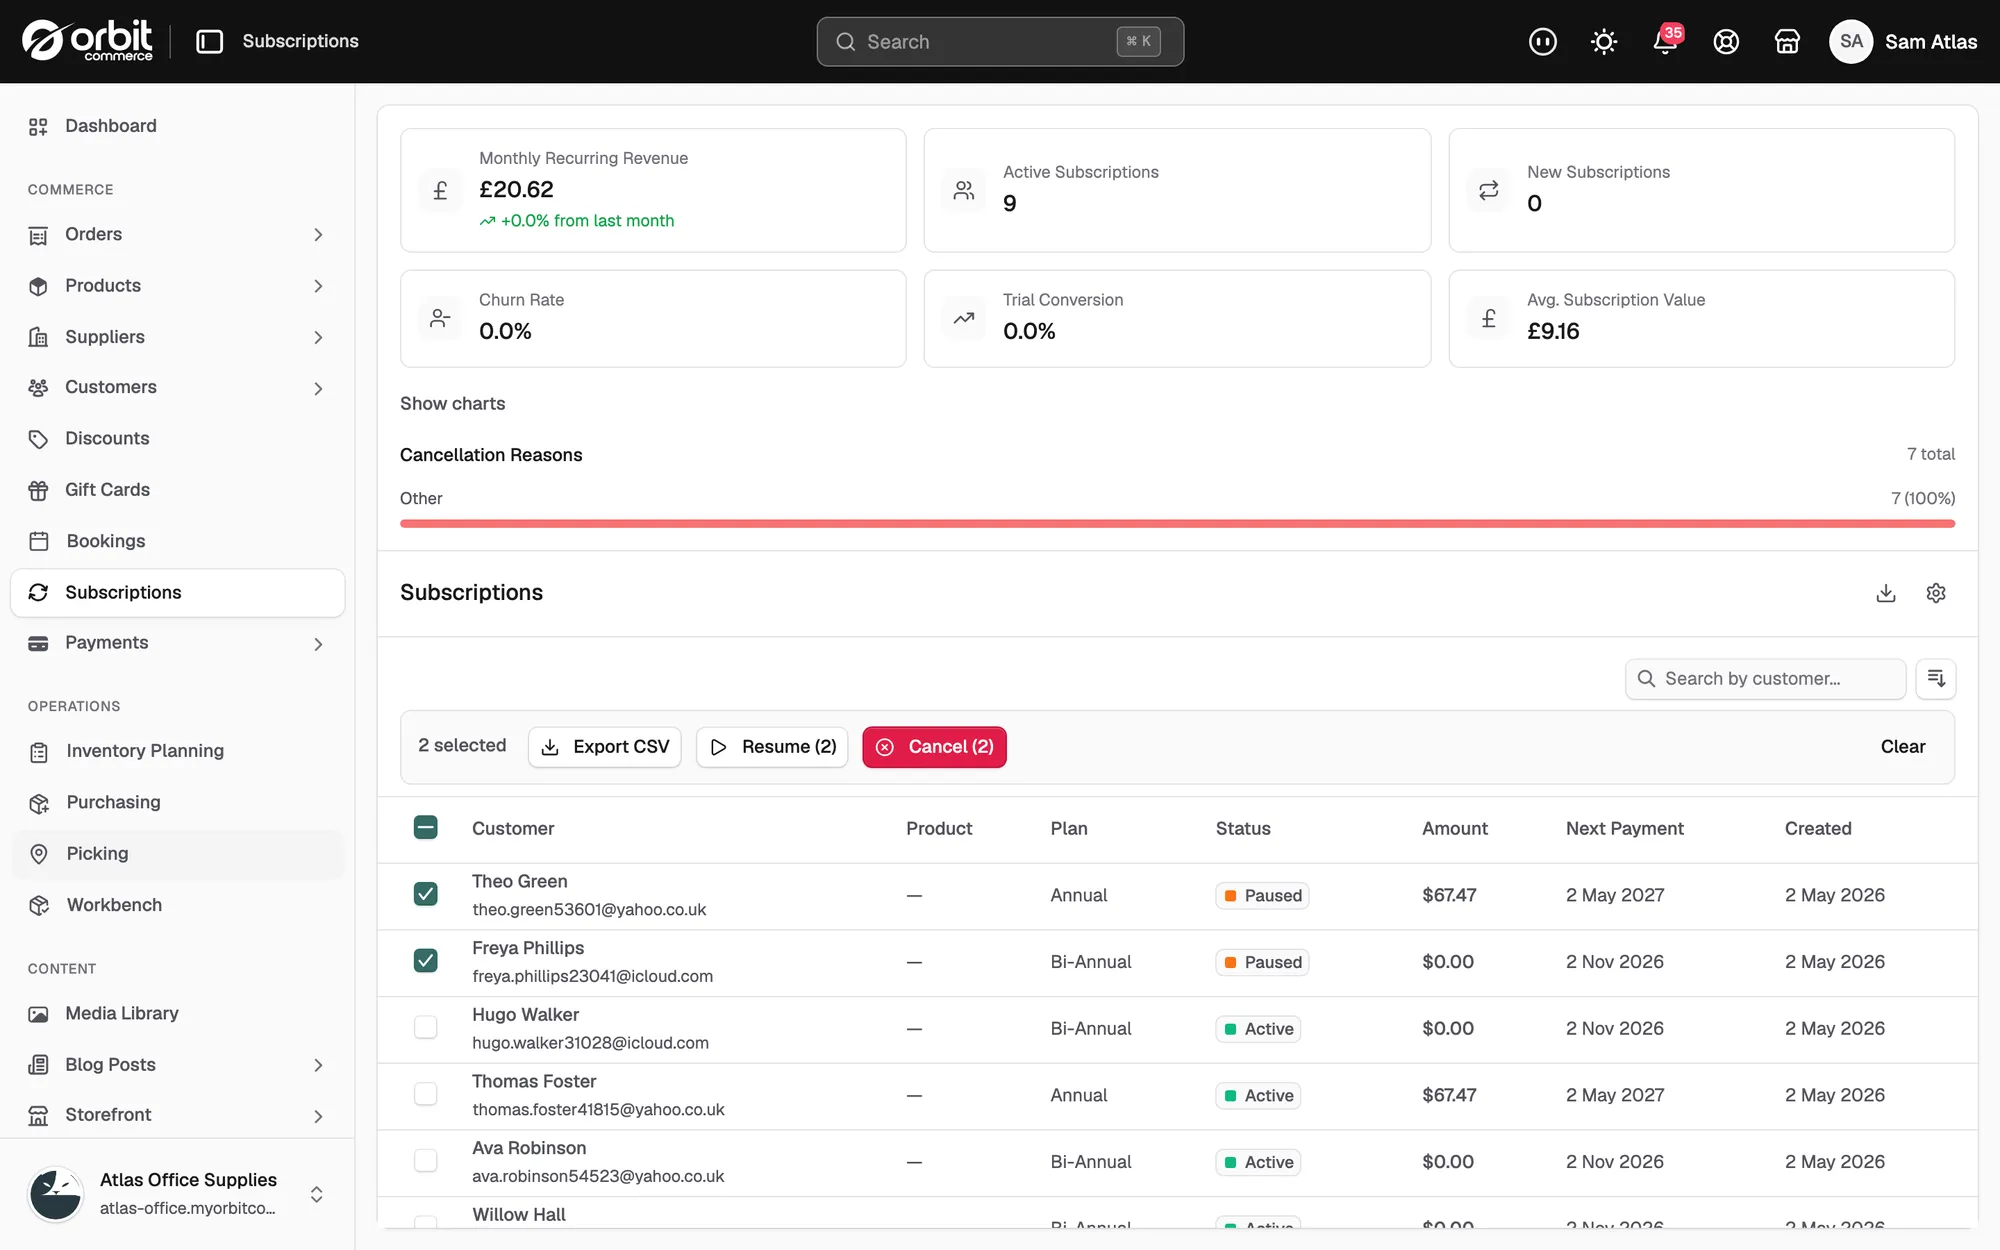Viewport: 2000px width, 1250px height.
Task: Click the SA user avatar
Action: pos(1851,41)
